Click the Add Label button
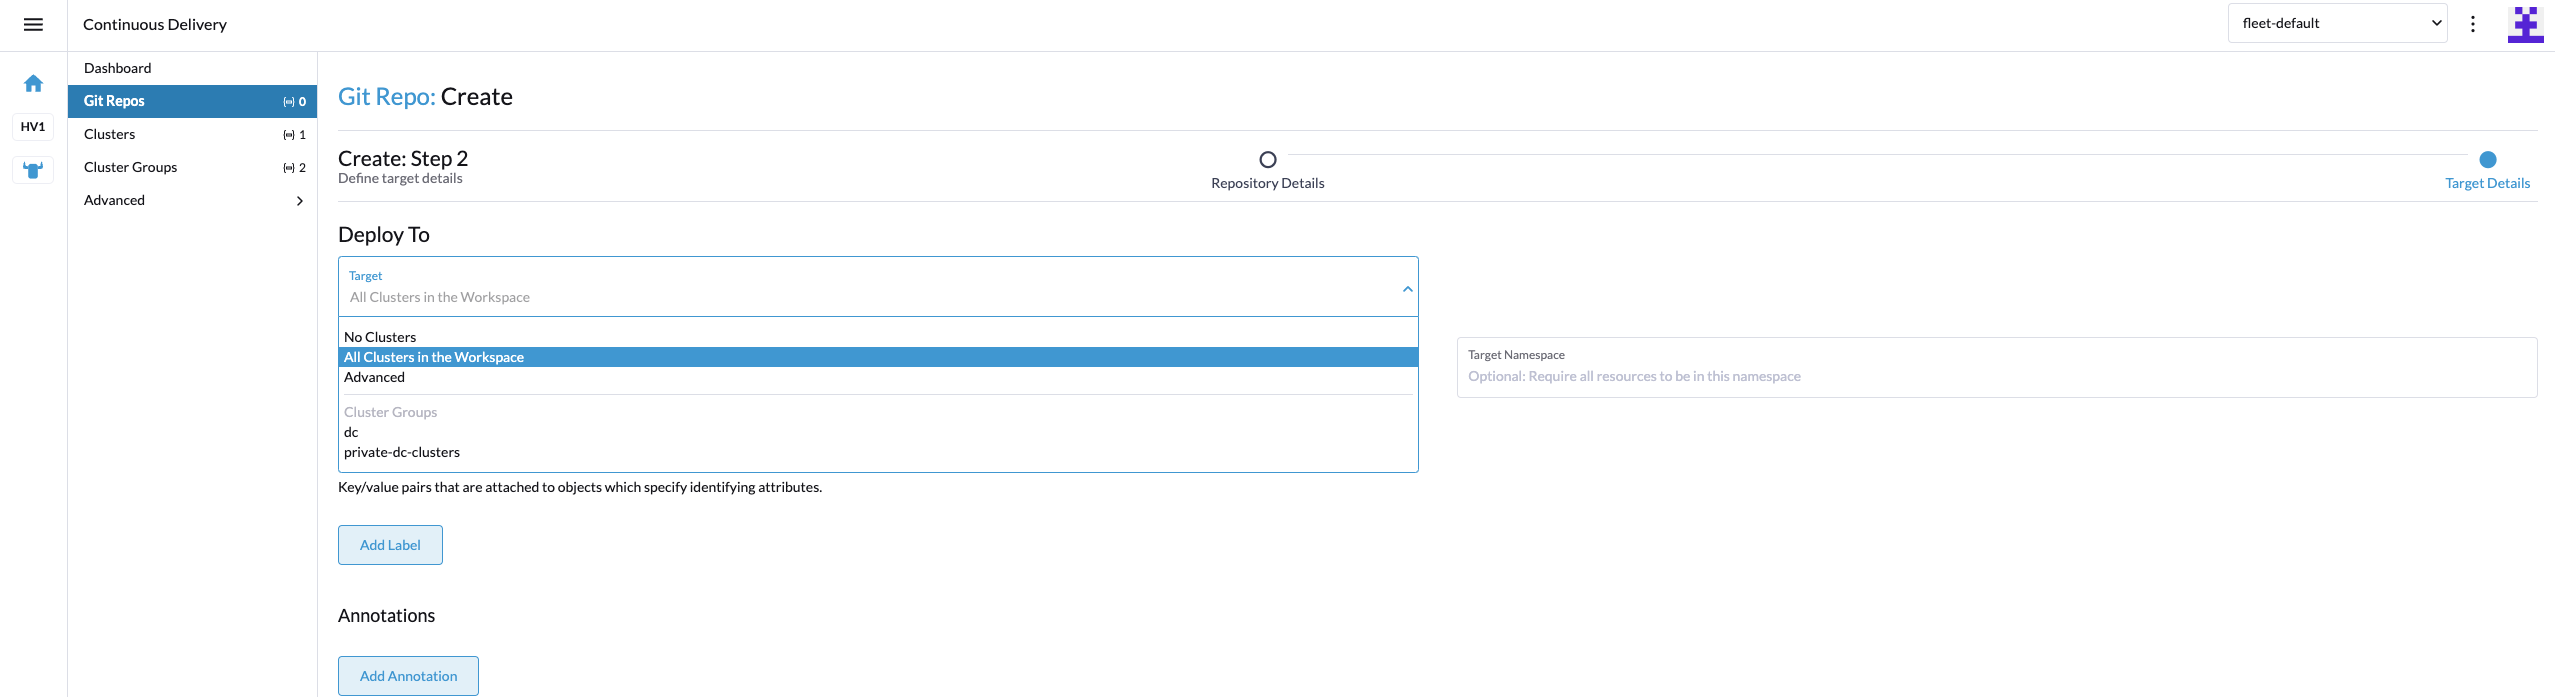The width and height of the screenshot is (2555, 697). click(390, 545)
